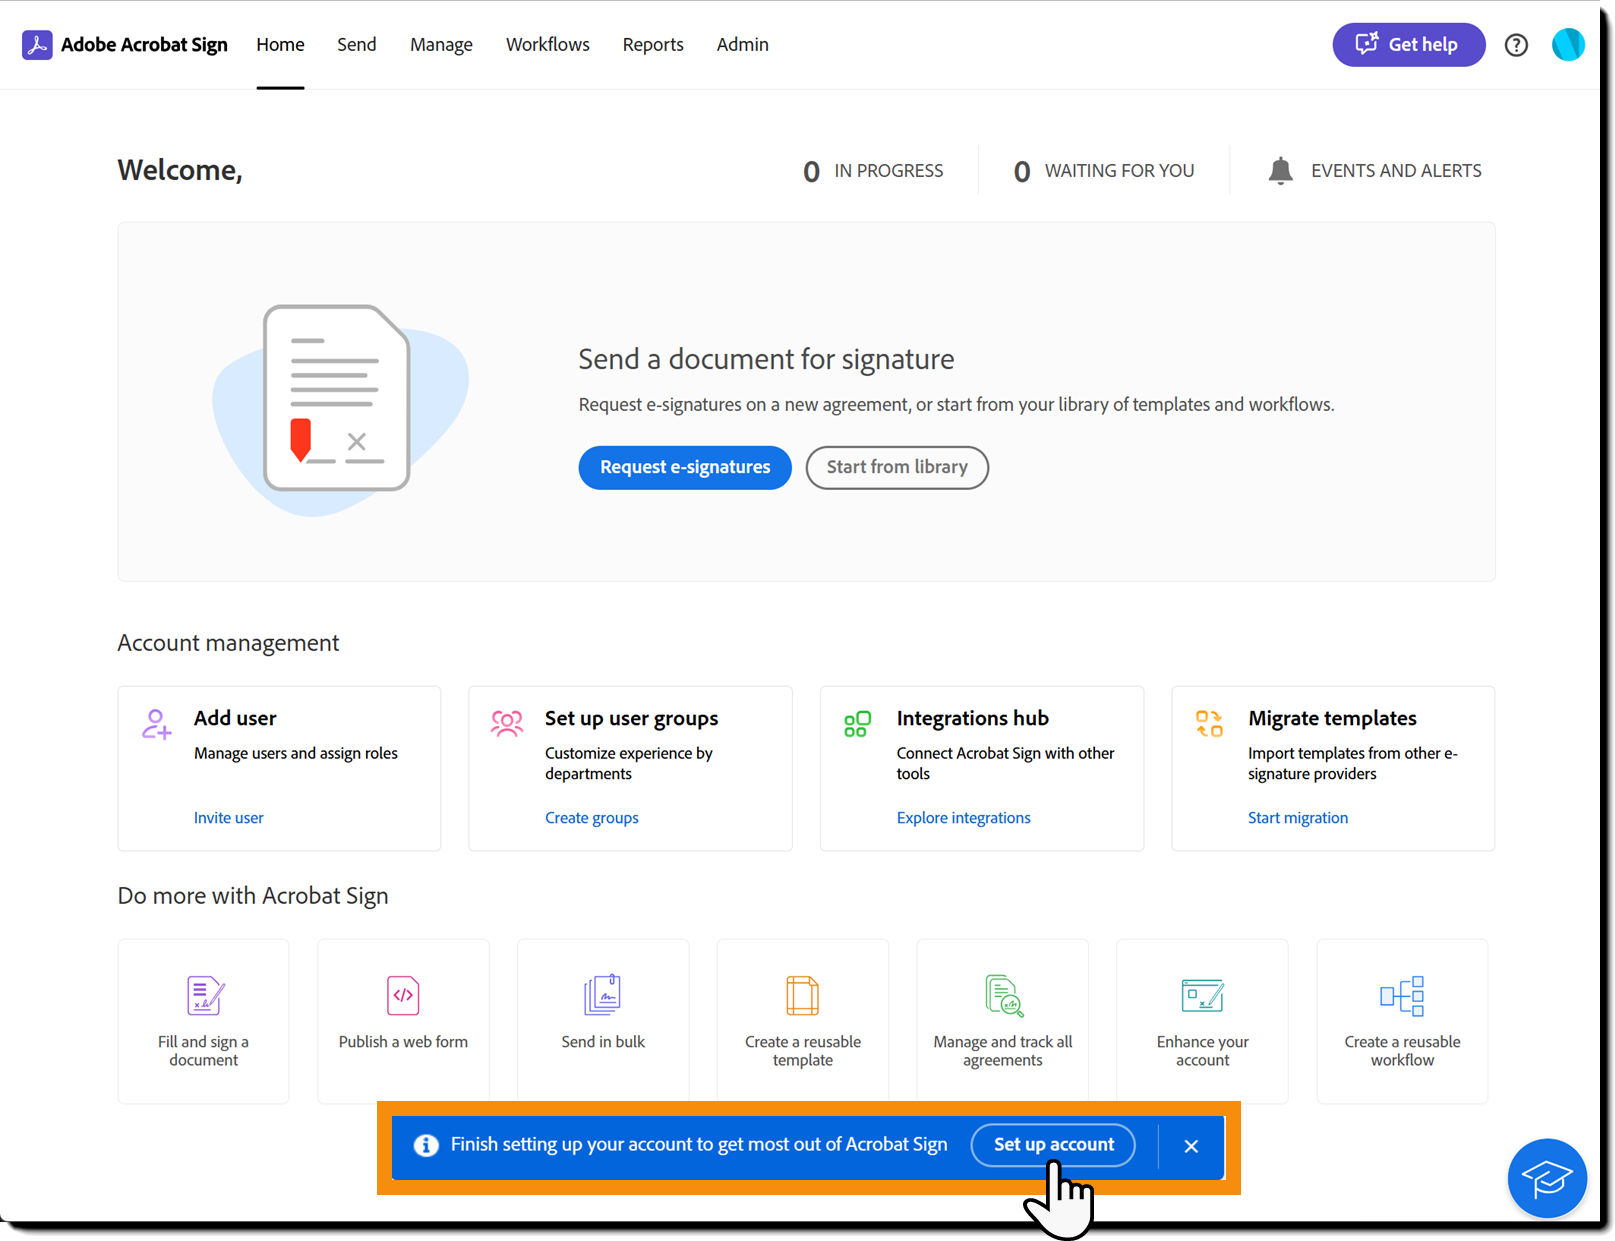Click the Migrate templates title
The width and height of the screenshot is (1615, 1241).
coord(1332,718)
